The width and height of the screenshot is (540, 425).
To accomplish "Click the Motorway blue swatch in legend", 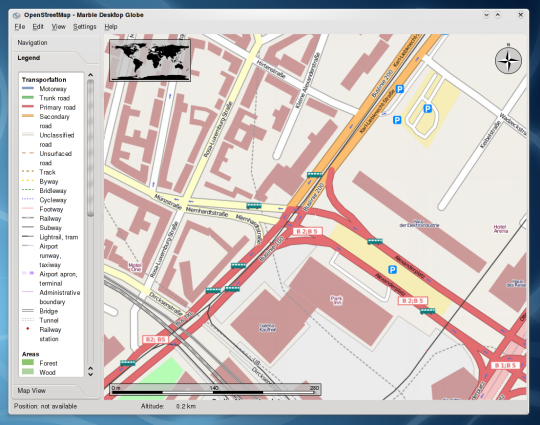I will click(x=28, y=88).
